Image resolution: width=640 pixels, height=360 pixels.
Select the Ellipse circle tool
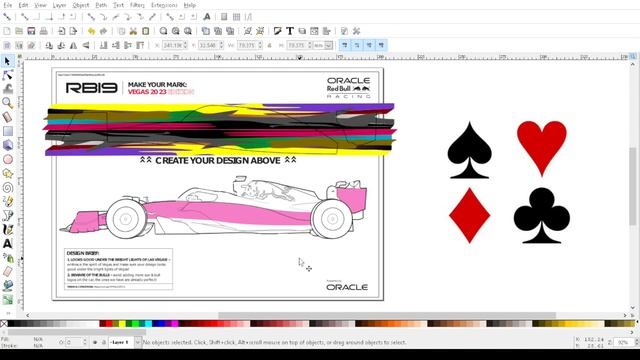click(x=7, y=159)
